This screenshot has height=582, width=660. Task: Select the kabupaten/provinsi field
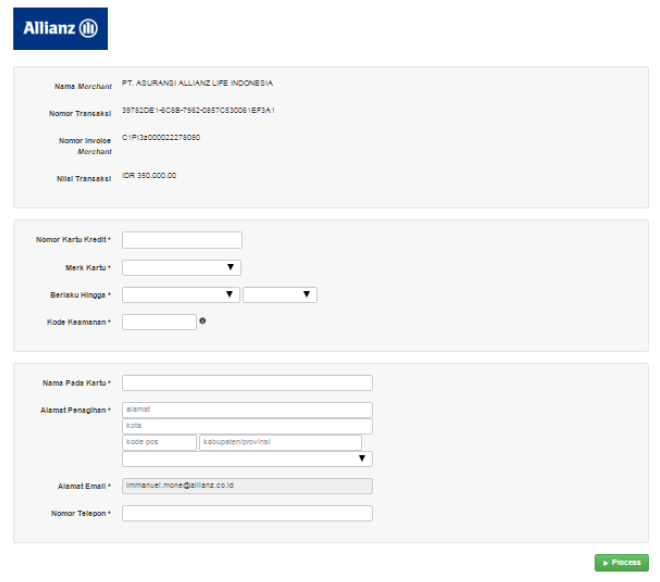(x=280, y=442)
